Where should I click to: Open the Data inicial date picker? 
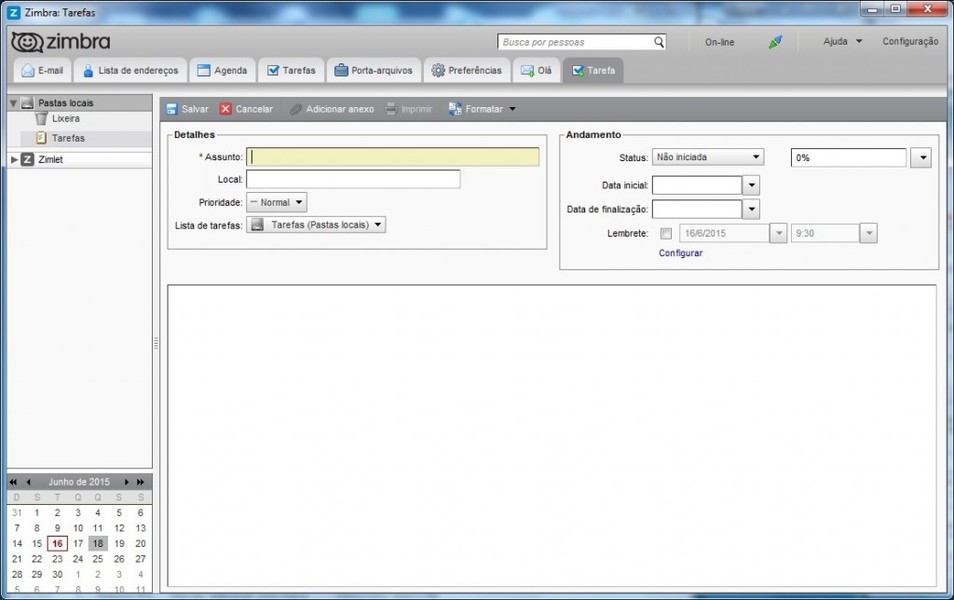[751, 185]
